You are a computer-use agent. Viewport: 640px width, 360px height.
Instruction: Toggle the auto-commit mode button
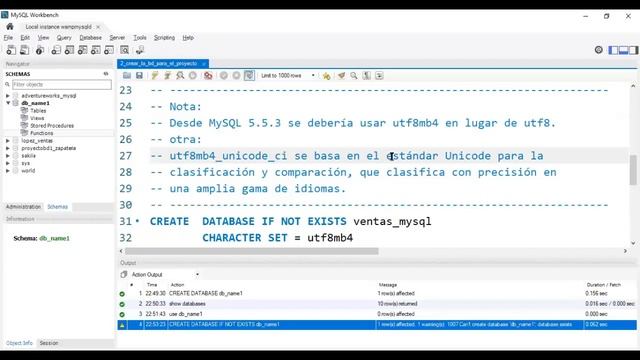click(x=249, y=76)
